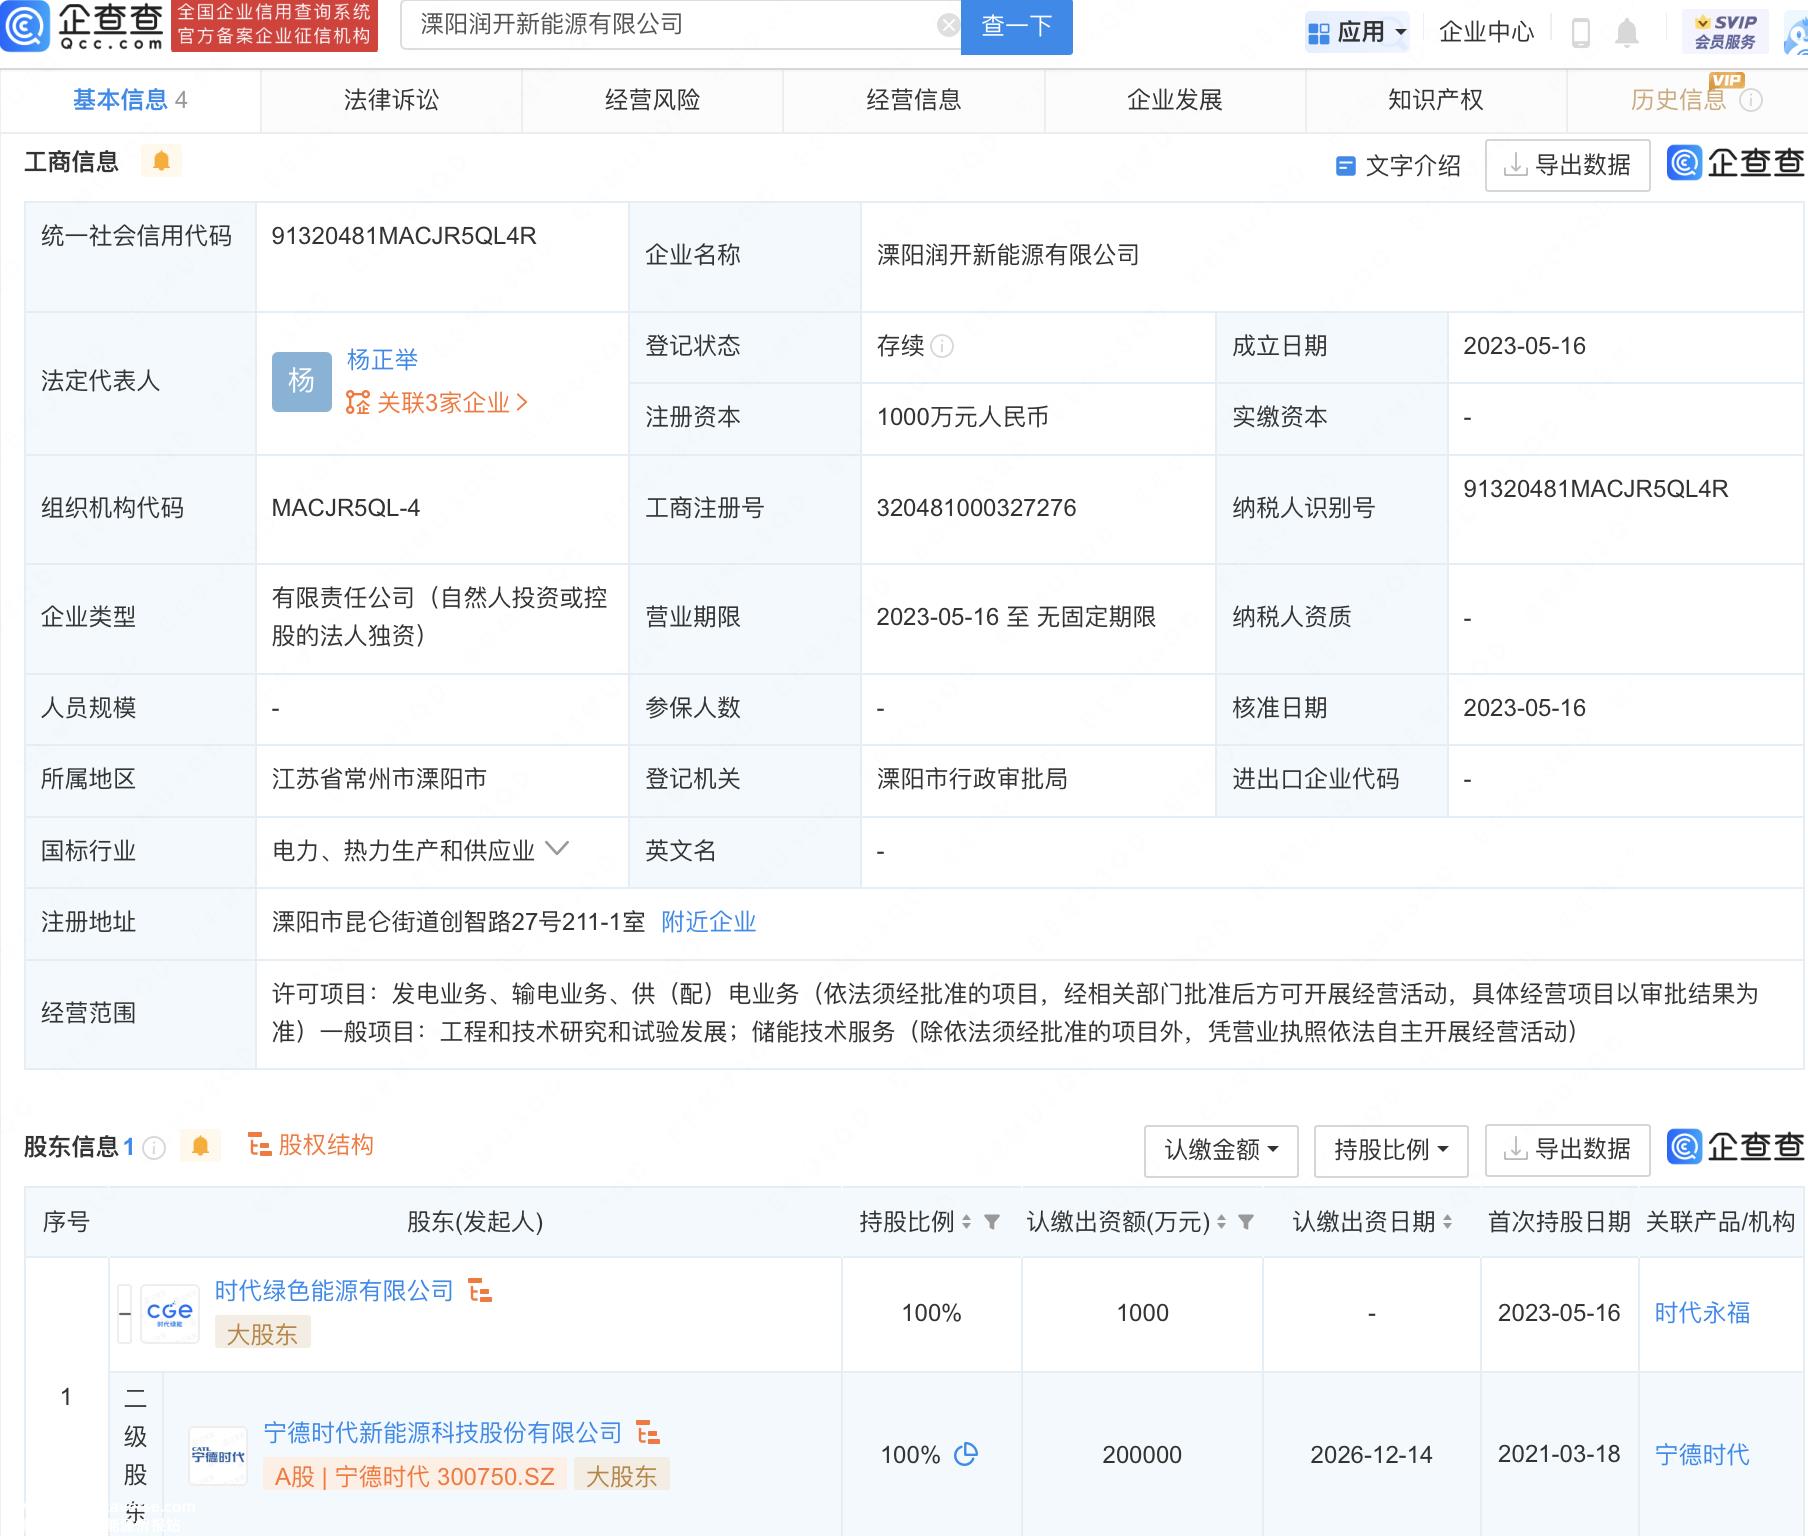This screenshot has width=1808, height=1536.
Task: Select organization code MACJR5QL-4
Action: (345, 508)
